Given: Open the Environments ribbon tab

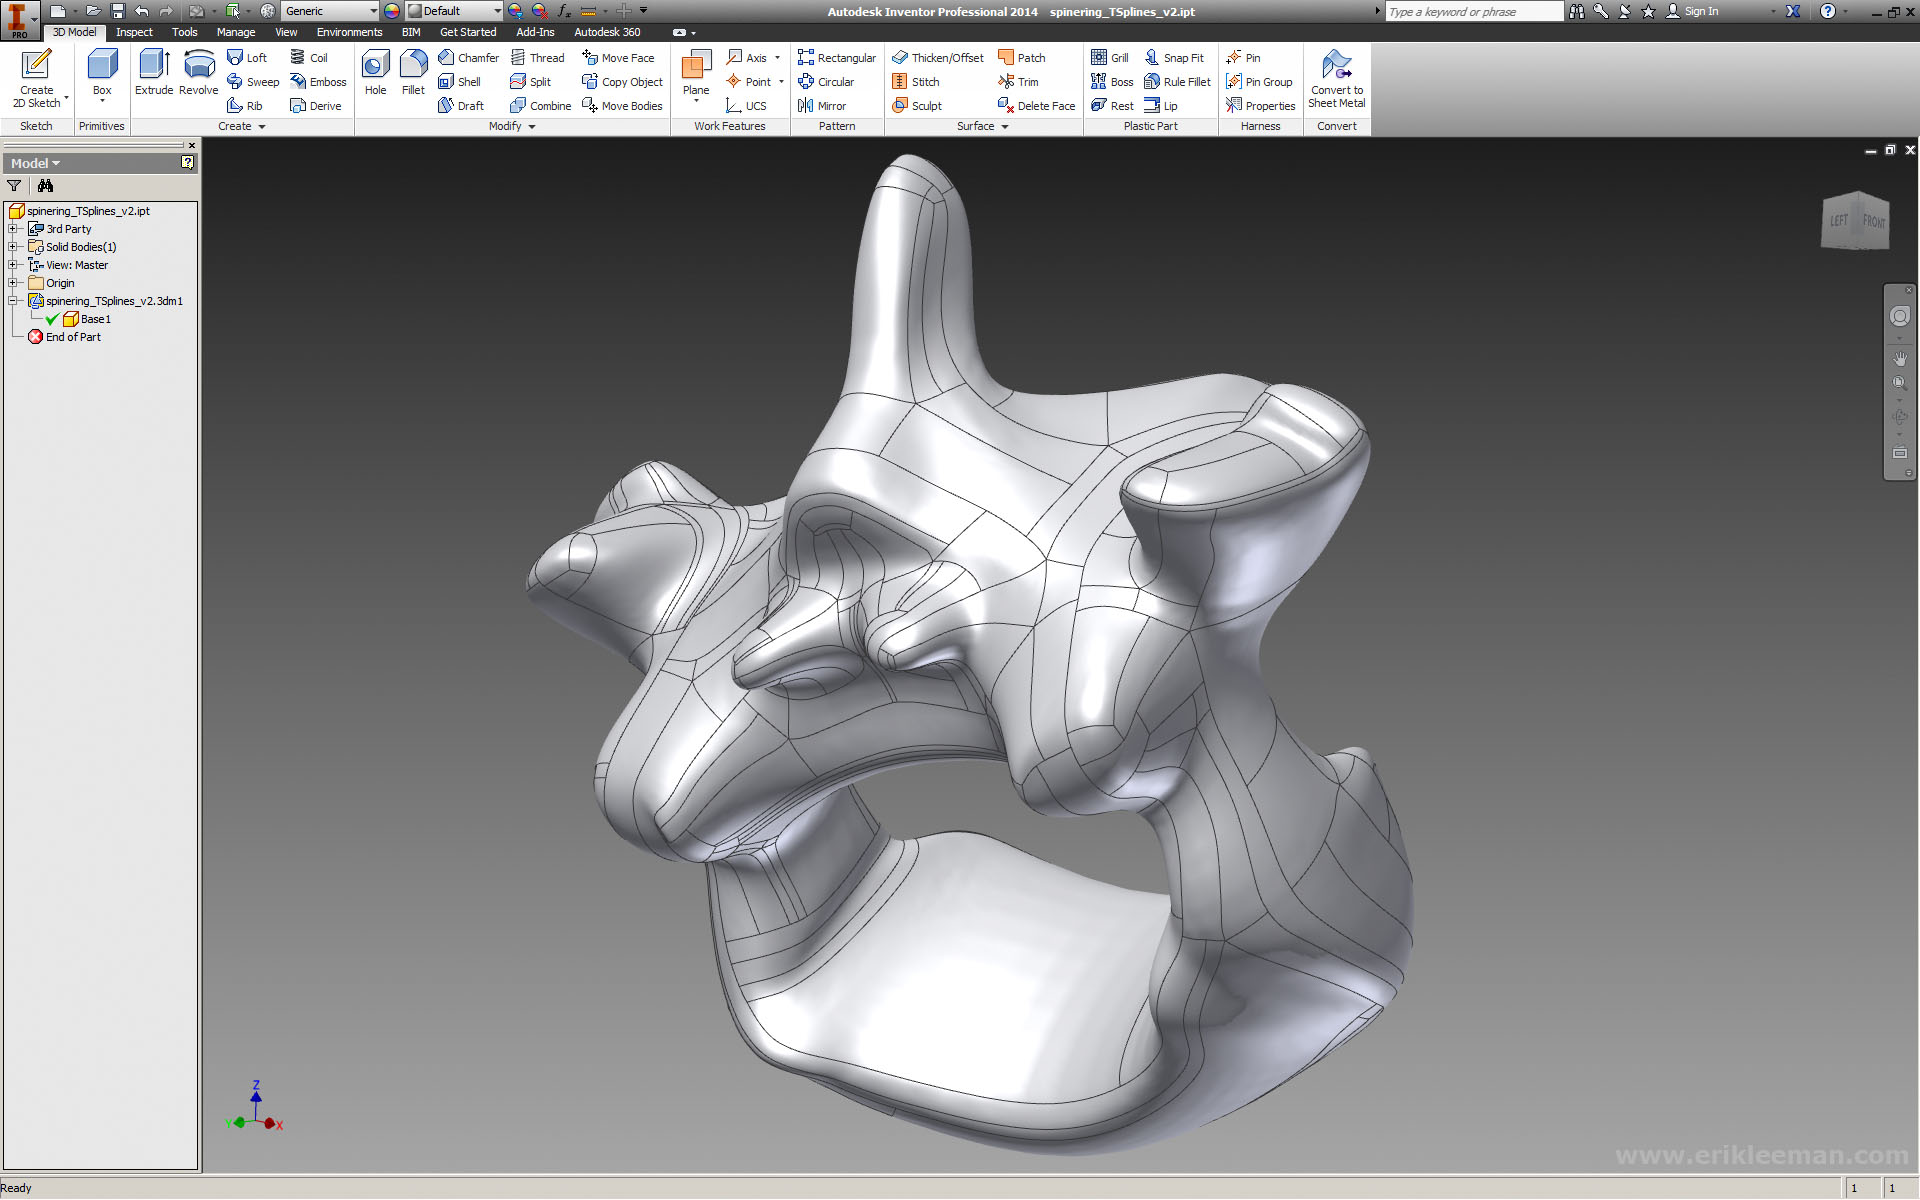Looking at the screenshot, I should pos(349,32).
